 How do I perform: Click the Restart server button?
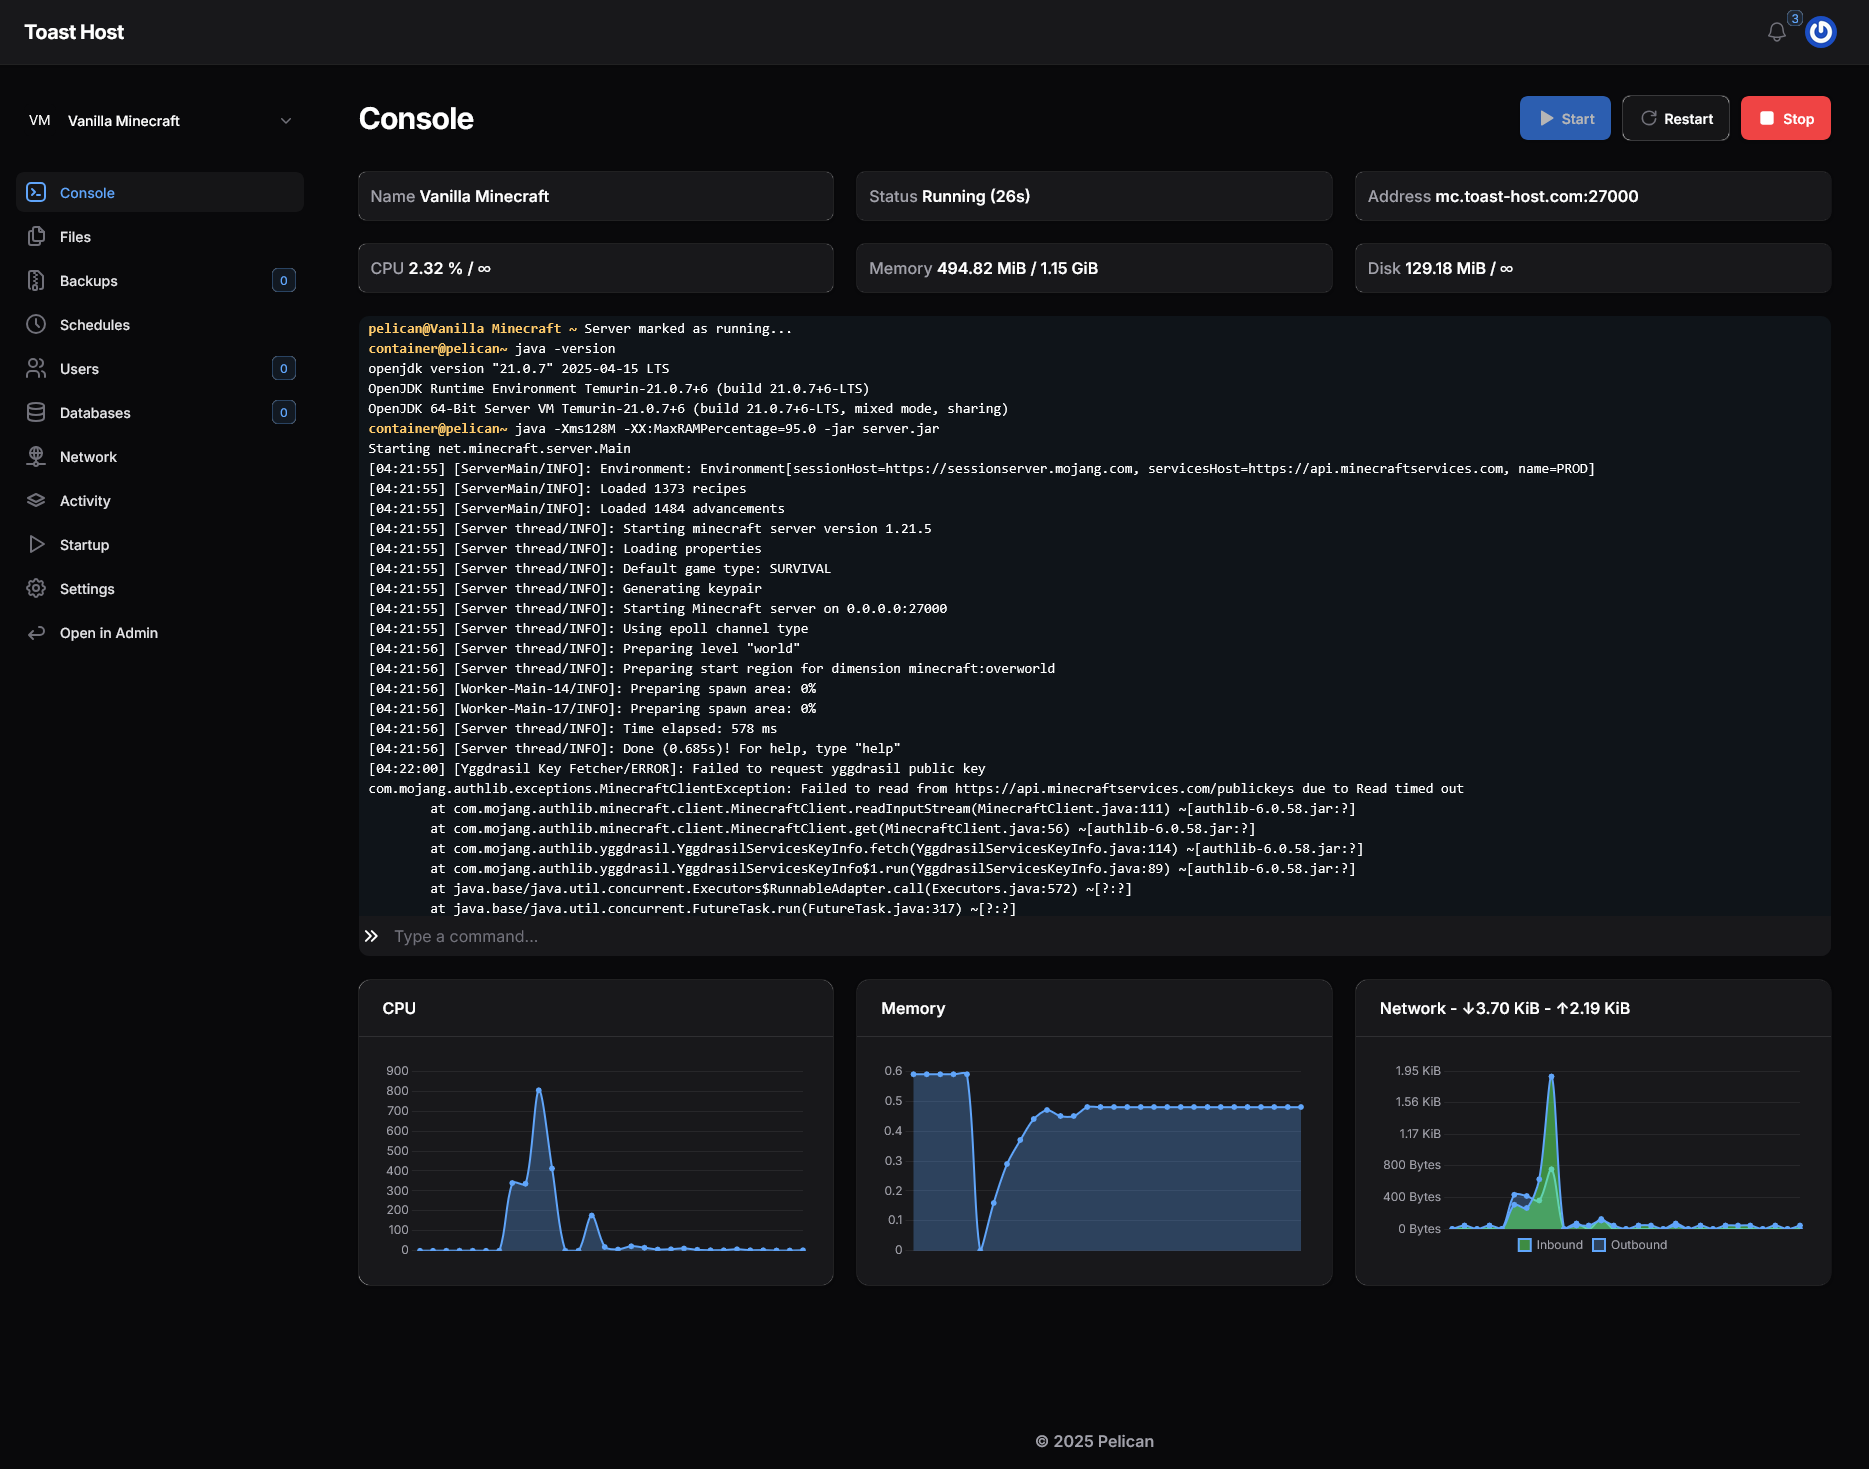point(1676,119)
